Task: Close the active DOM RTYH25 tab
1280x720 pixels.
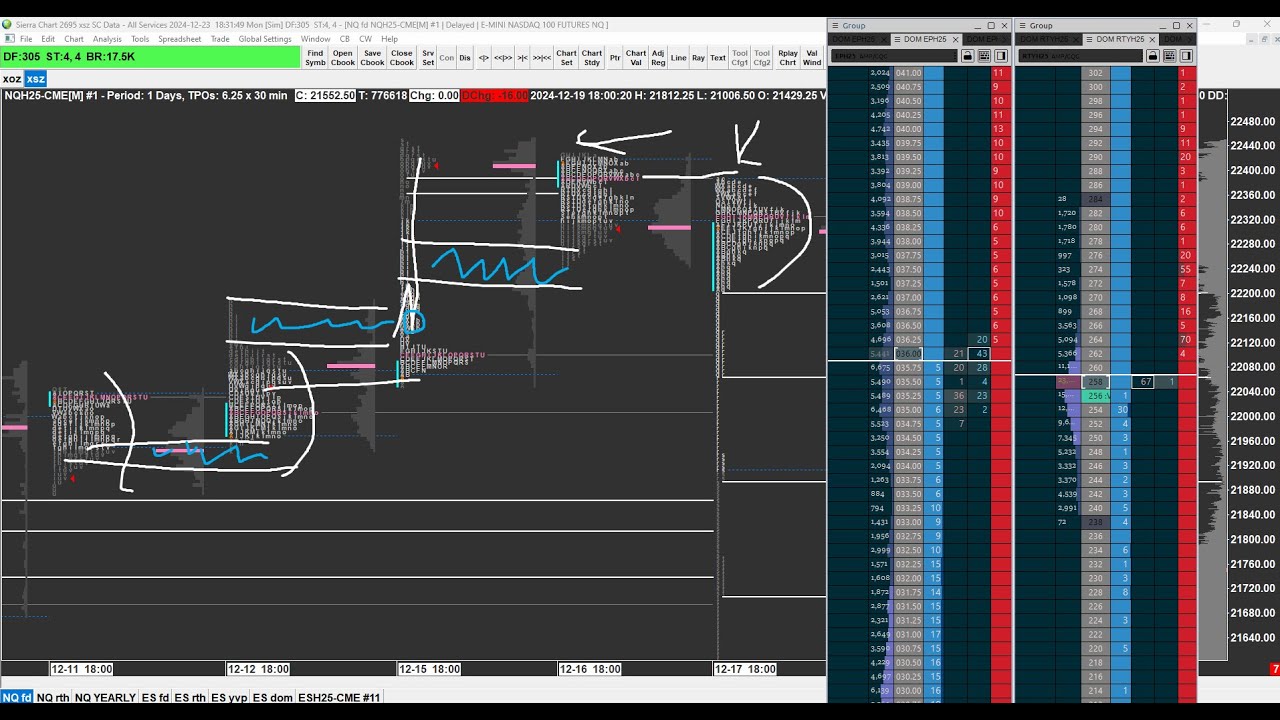Action: tap(1152, 39)
